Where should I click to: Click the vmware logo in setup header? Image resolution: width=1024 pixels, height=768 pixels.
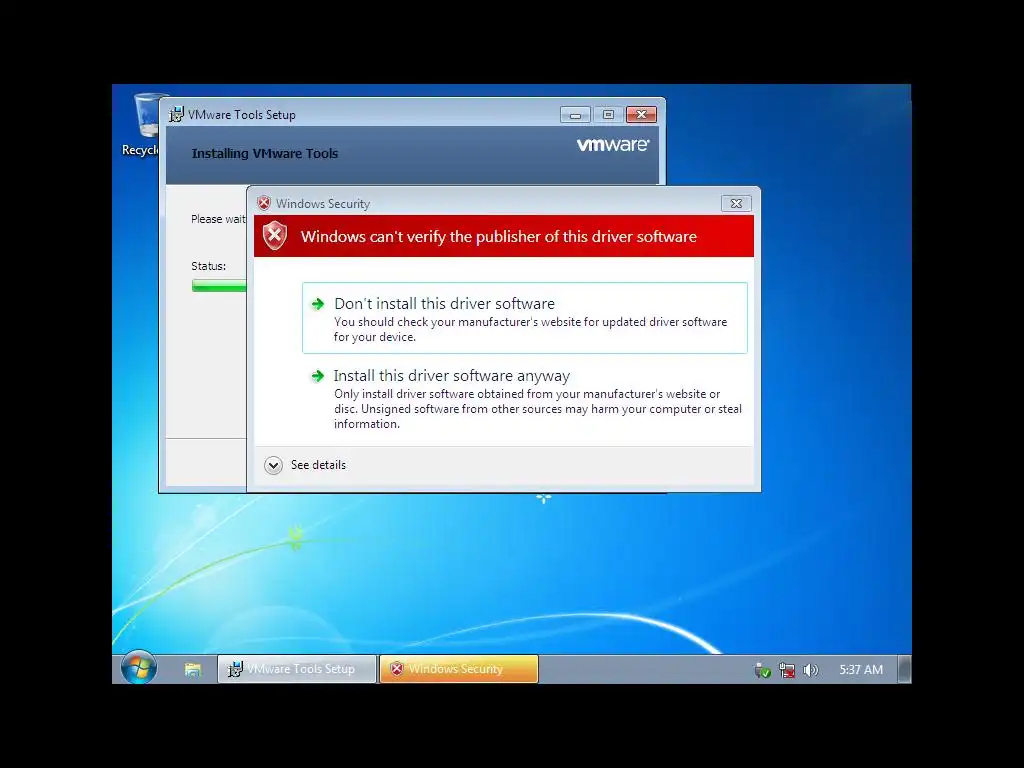coord(613,144)
